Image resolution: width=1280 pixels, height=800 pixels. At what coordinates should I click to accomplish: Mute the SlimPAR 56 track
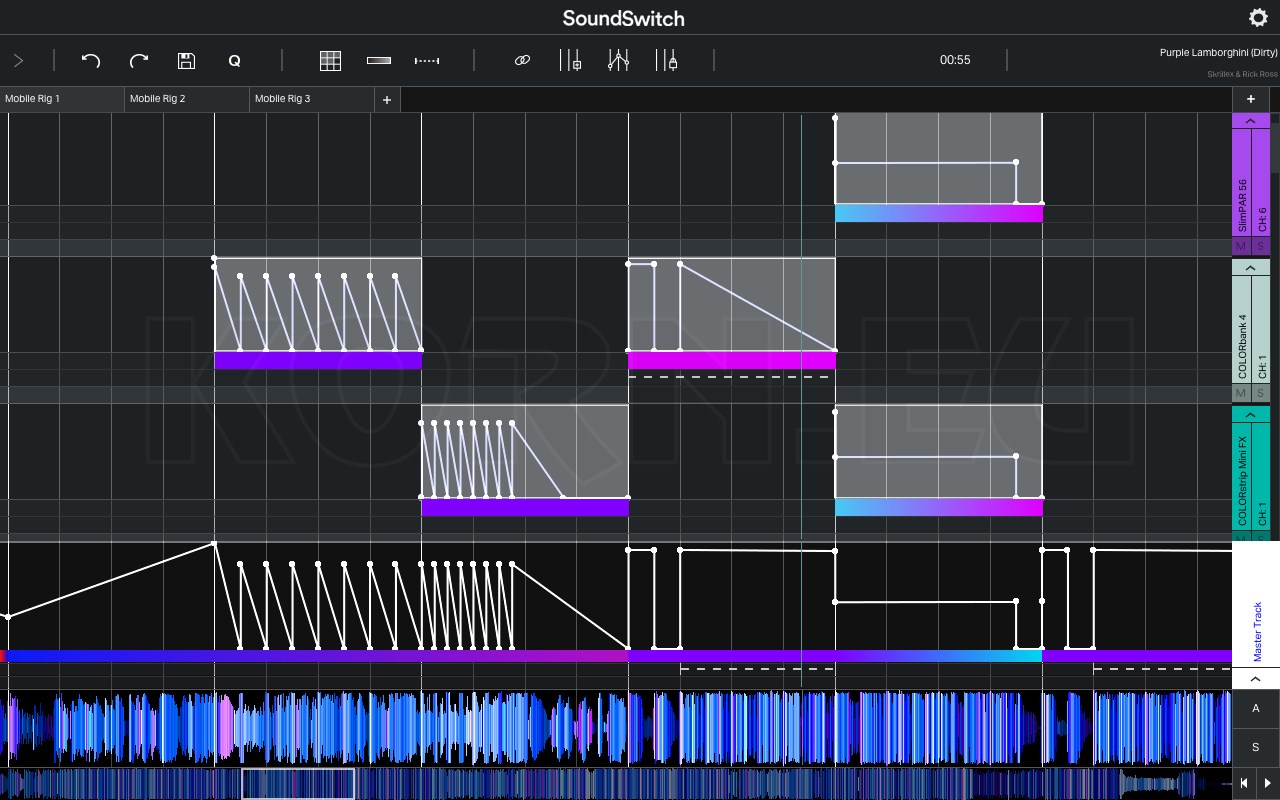1239,245
